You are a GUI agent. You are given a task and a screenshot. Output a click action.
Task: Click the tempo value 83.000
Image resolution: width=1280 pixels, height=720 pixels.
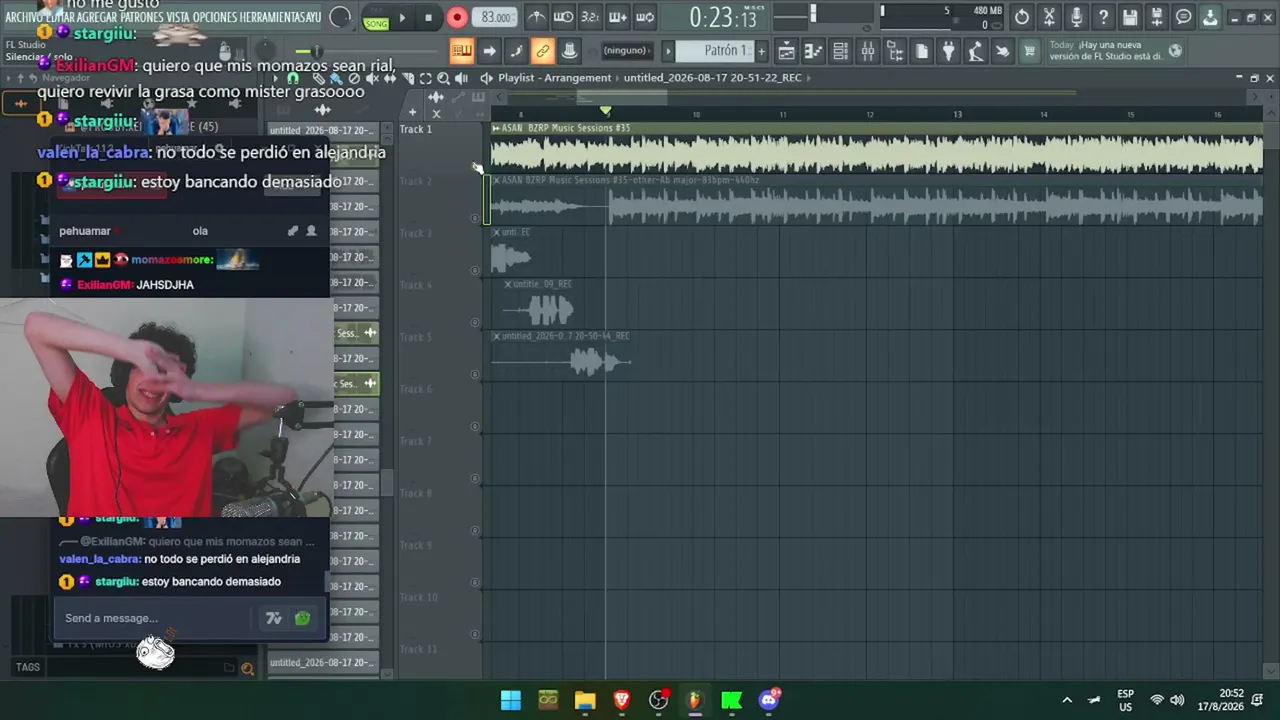point(496,17)
